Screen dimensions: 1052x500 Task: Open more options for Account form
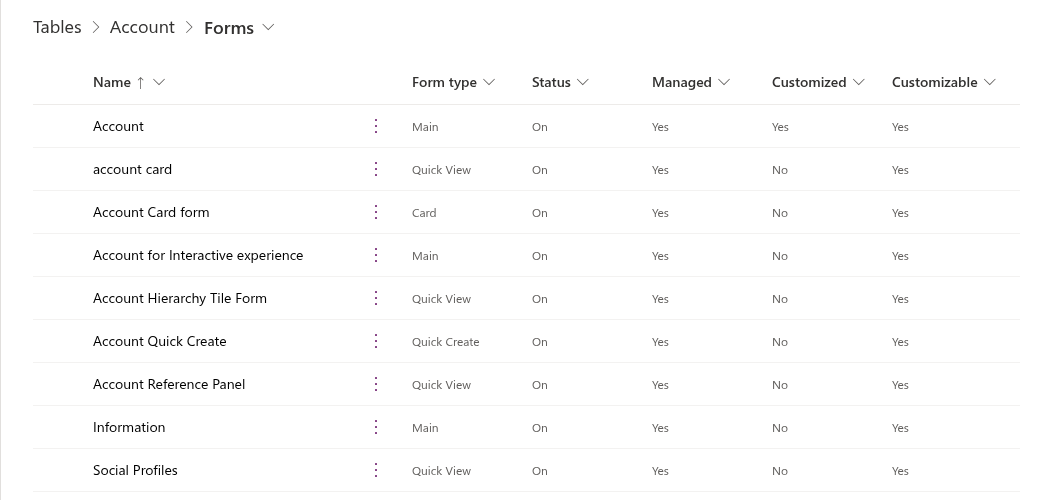point(376,126)
